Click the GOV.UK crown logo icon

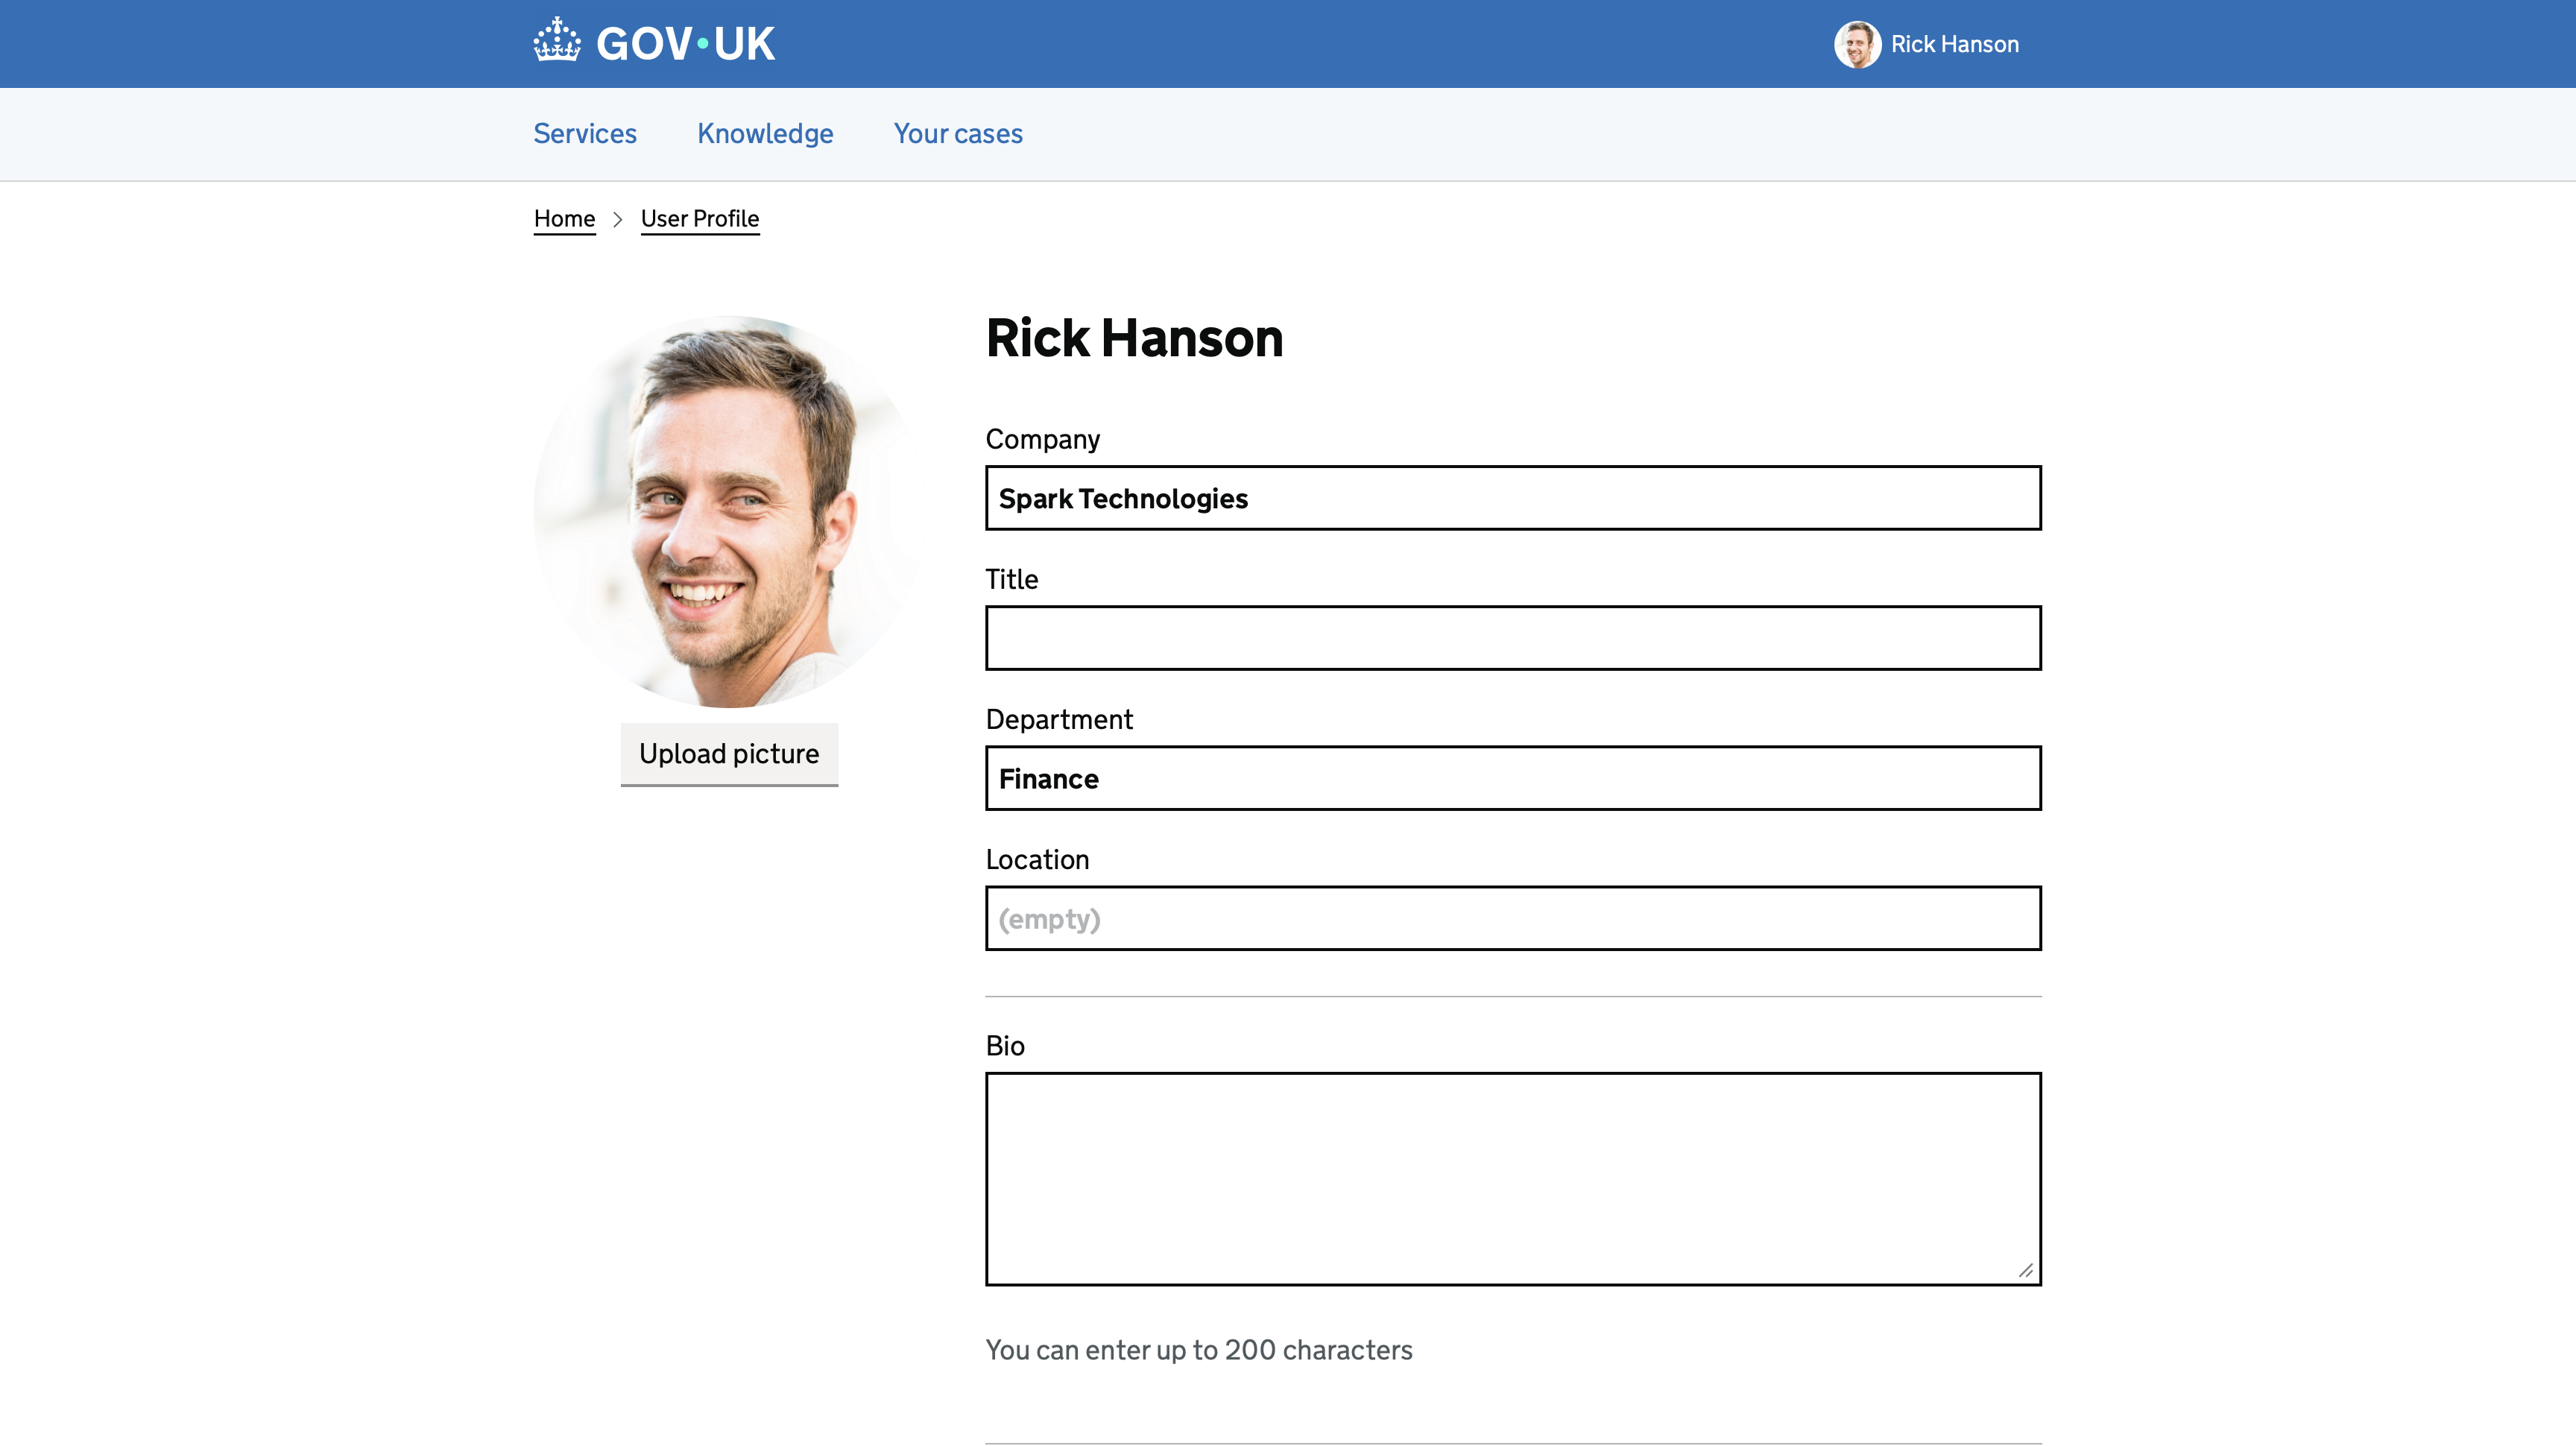point(557,40)
